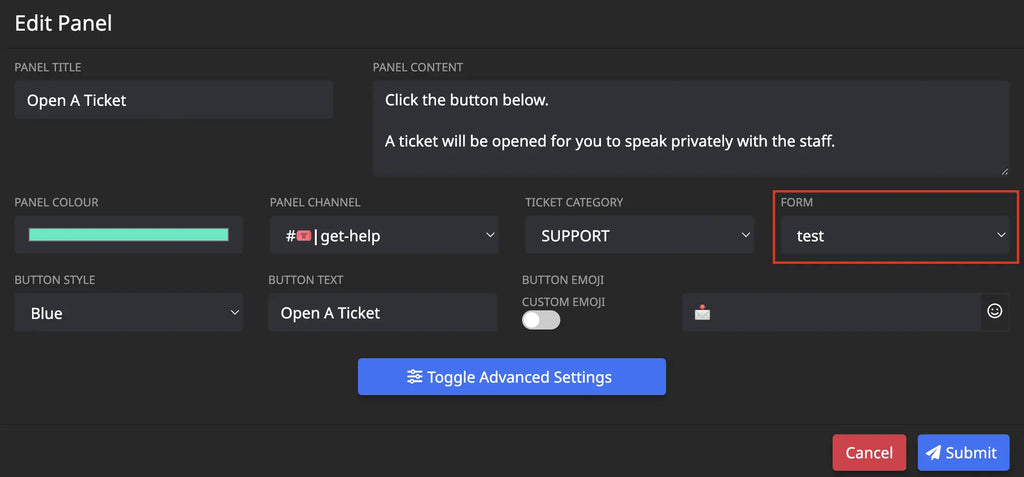Click the sliders icon on Toggle Advanced Settings
The width and height of the screenshot is (1024, 477).
[414, 377]
